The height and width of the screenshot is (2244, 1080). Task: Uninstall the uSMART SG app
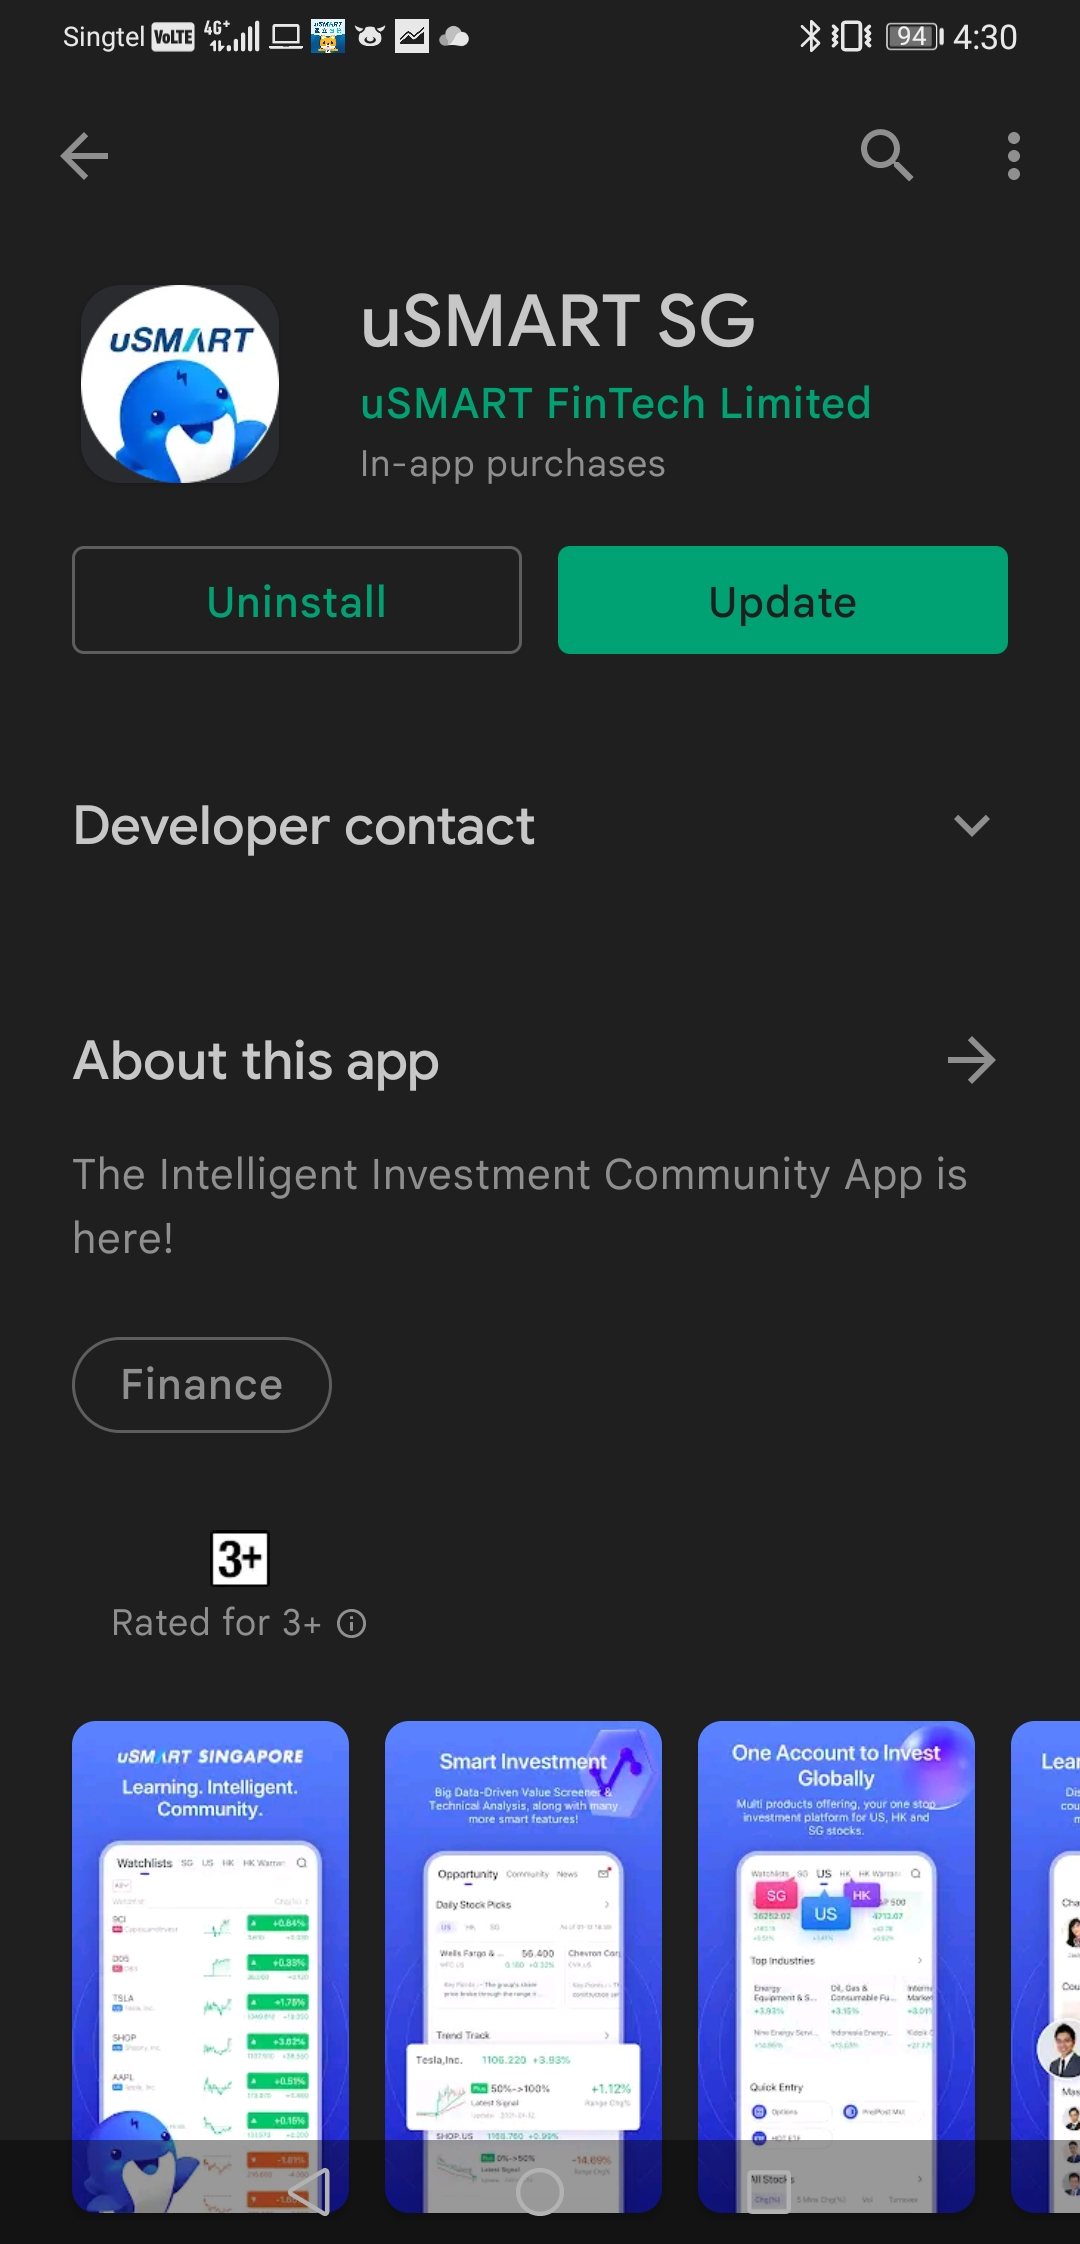click(x=297, y=600)
